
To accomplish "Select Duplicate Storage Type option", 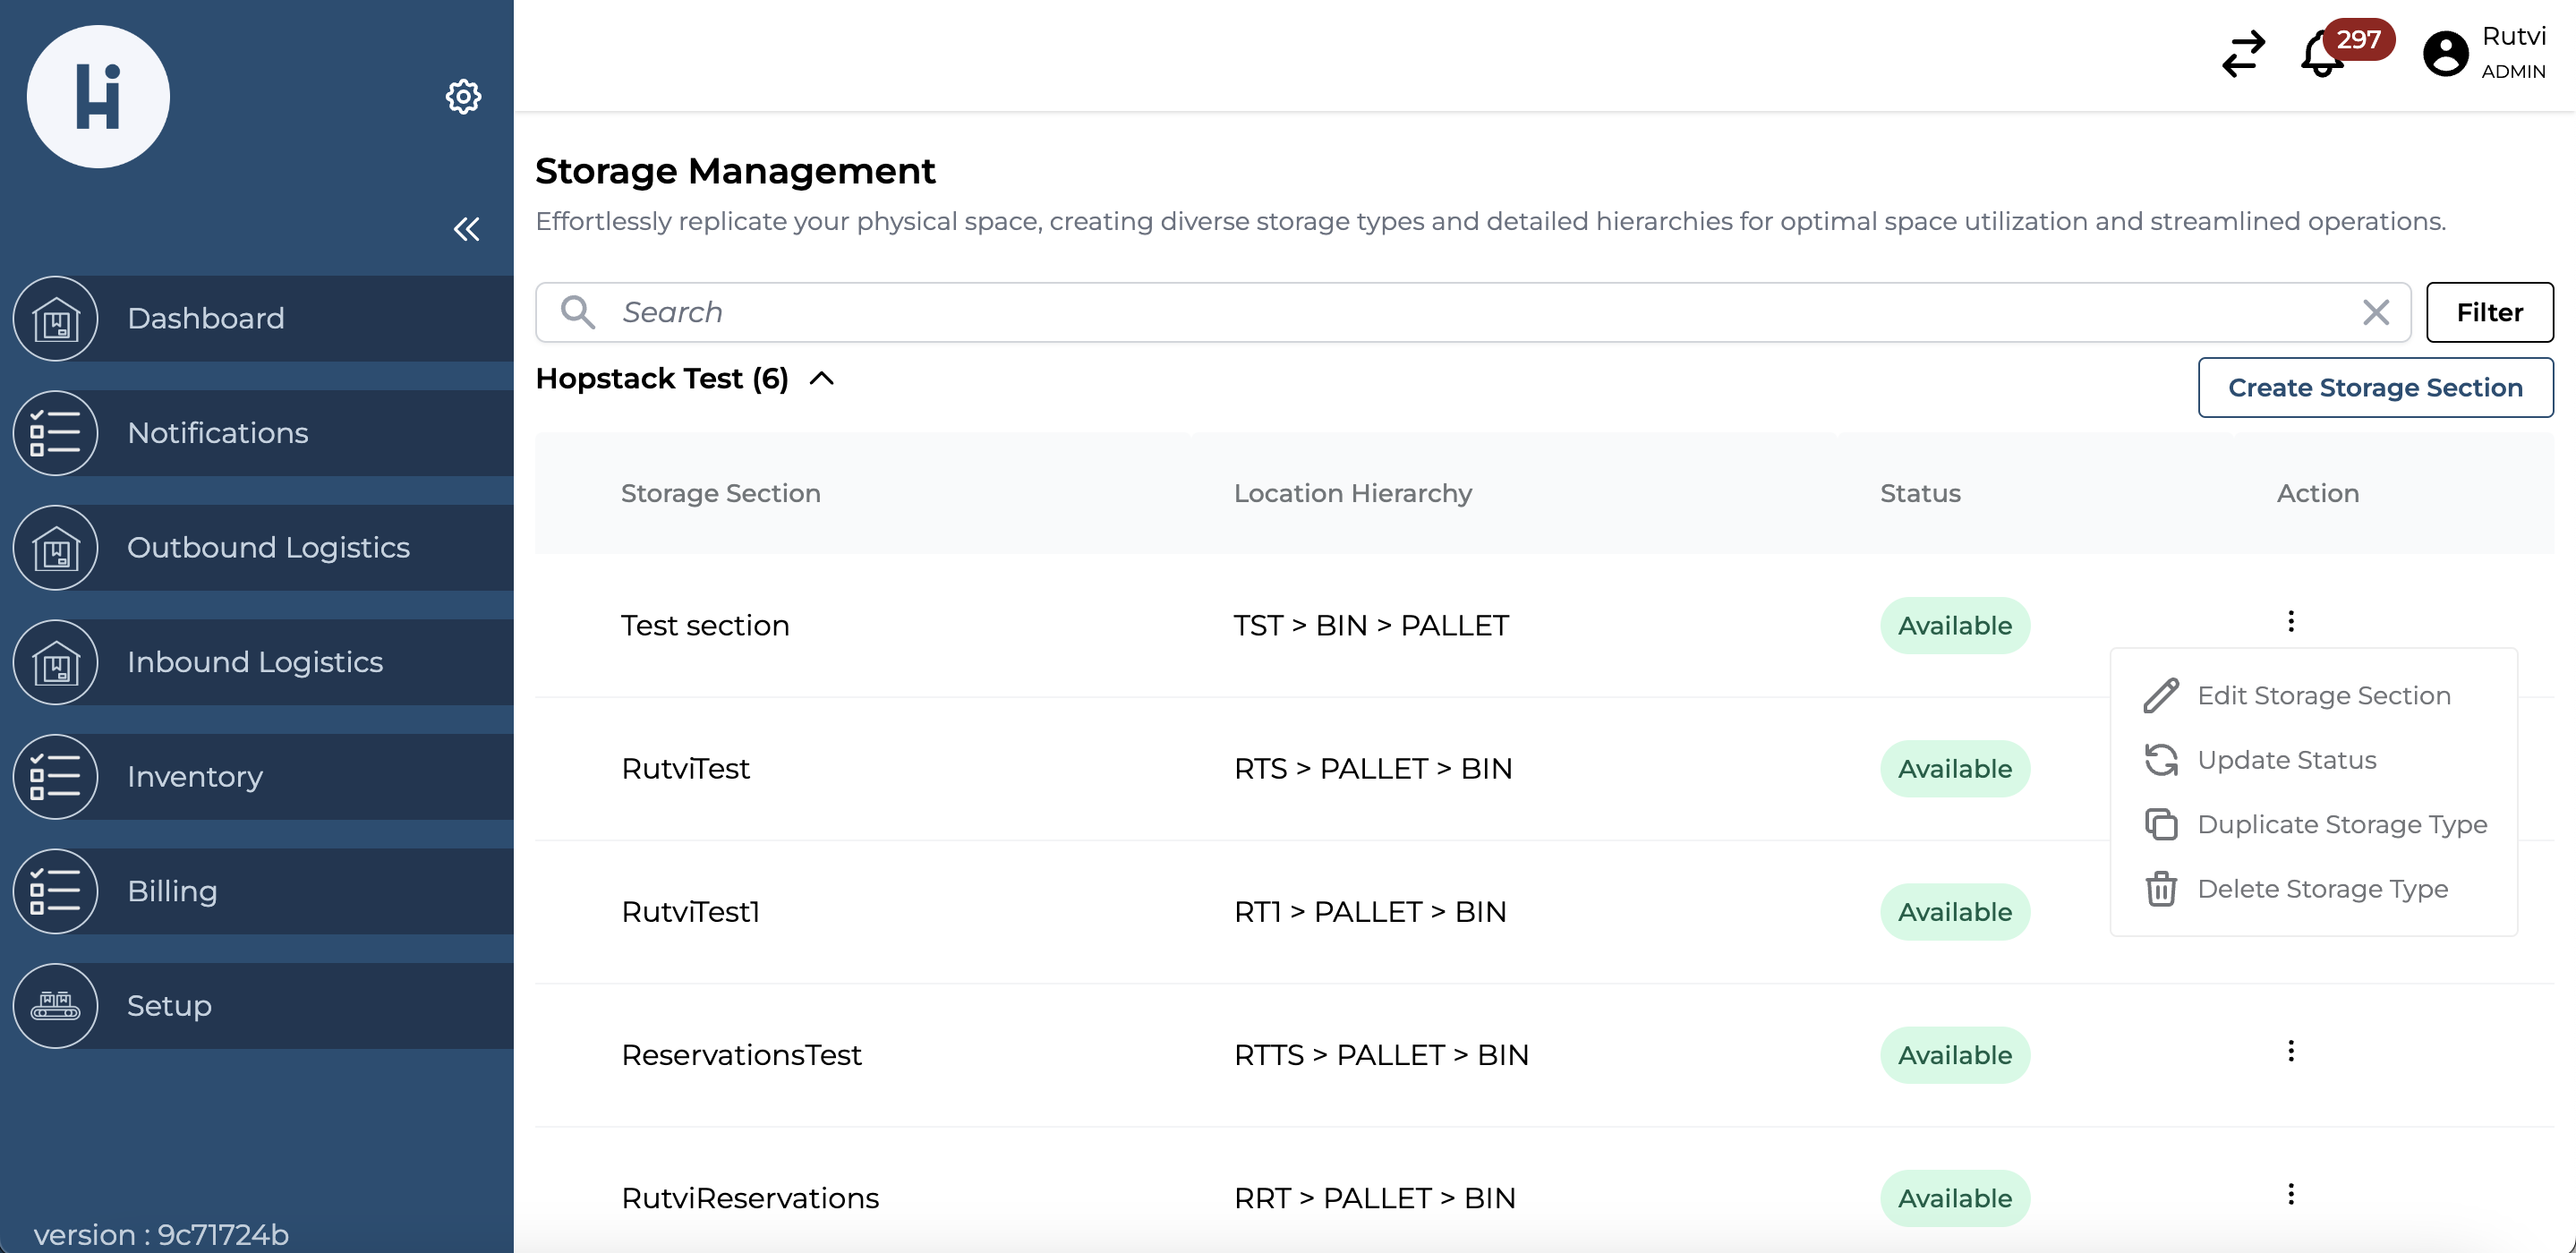I will coord(2341,824).
